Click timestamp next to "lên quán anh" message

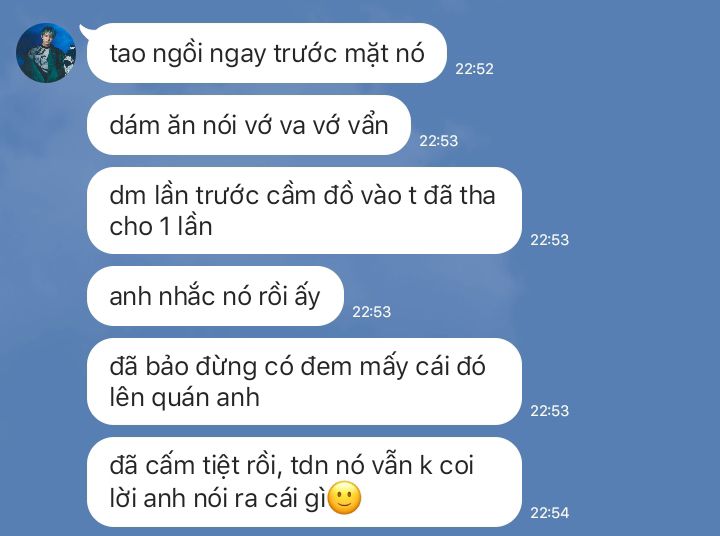(x=549, y=411)
